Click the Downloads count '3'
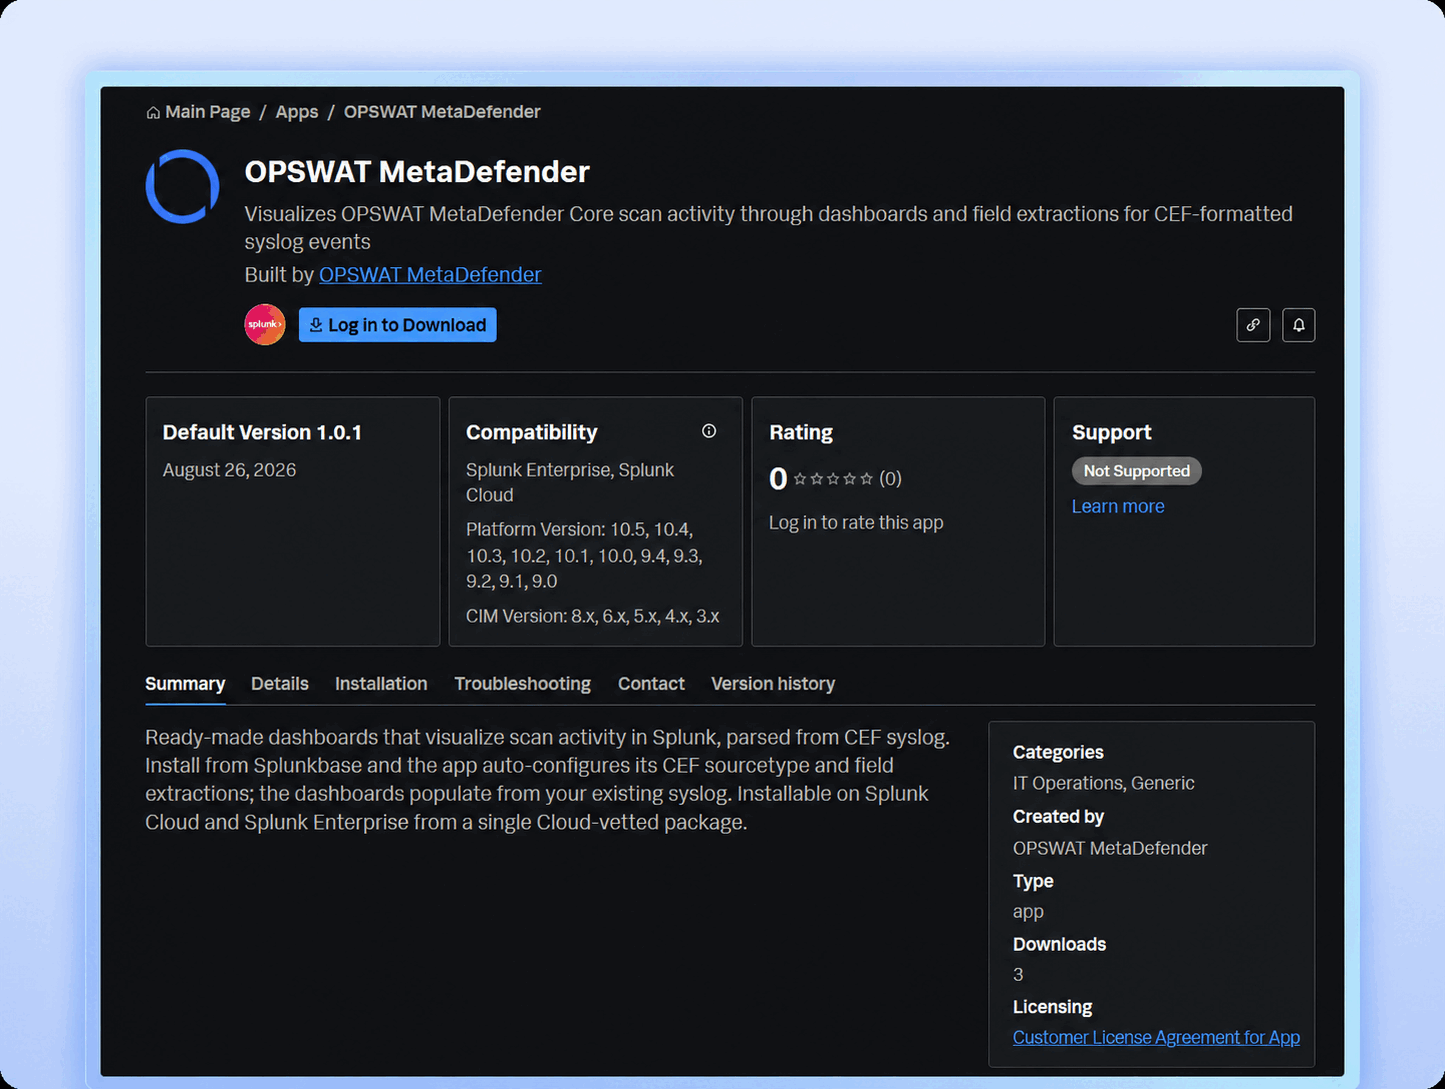Image resolution: width=1445 pixels, height=1089 pixels. point(1018,974)
